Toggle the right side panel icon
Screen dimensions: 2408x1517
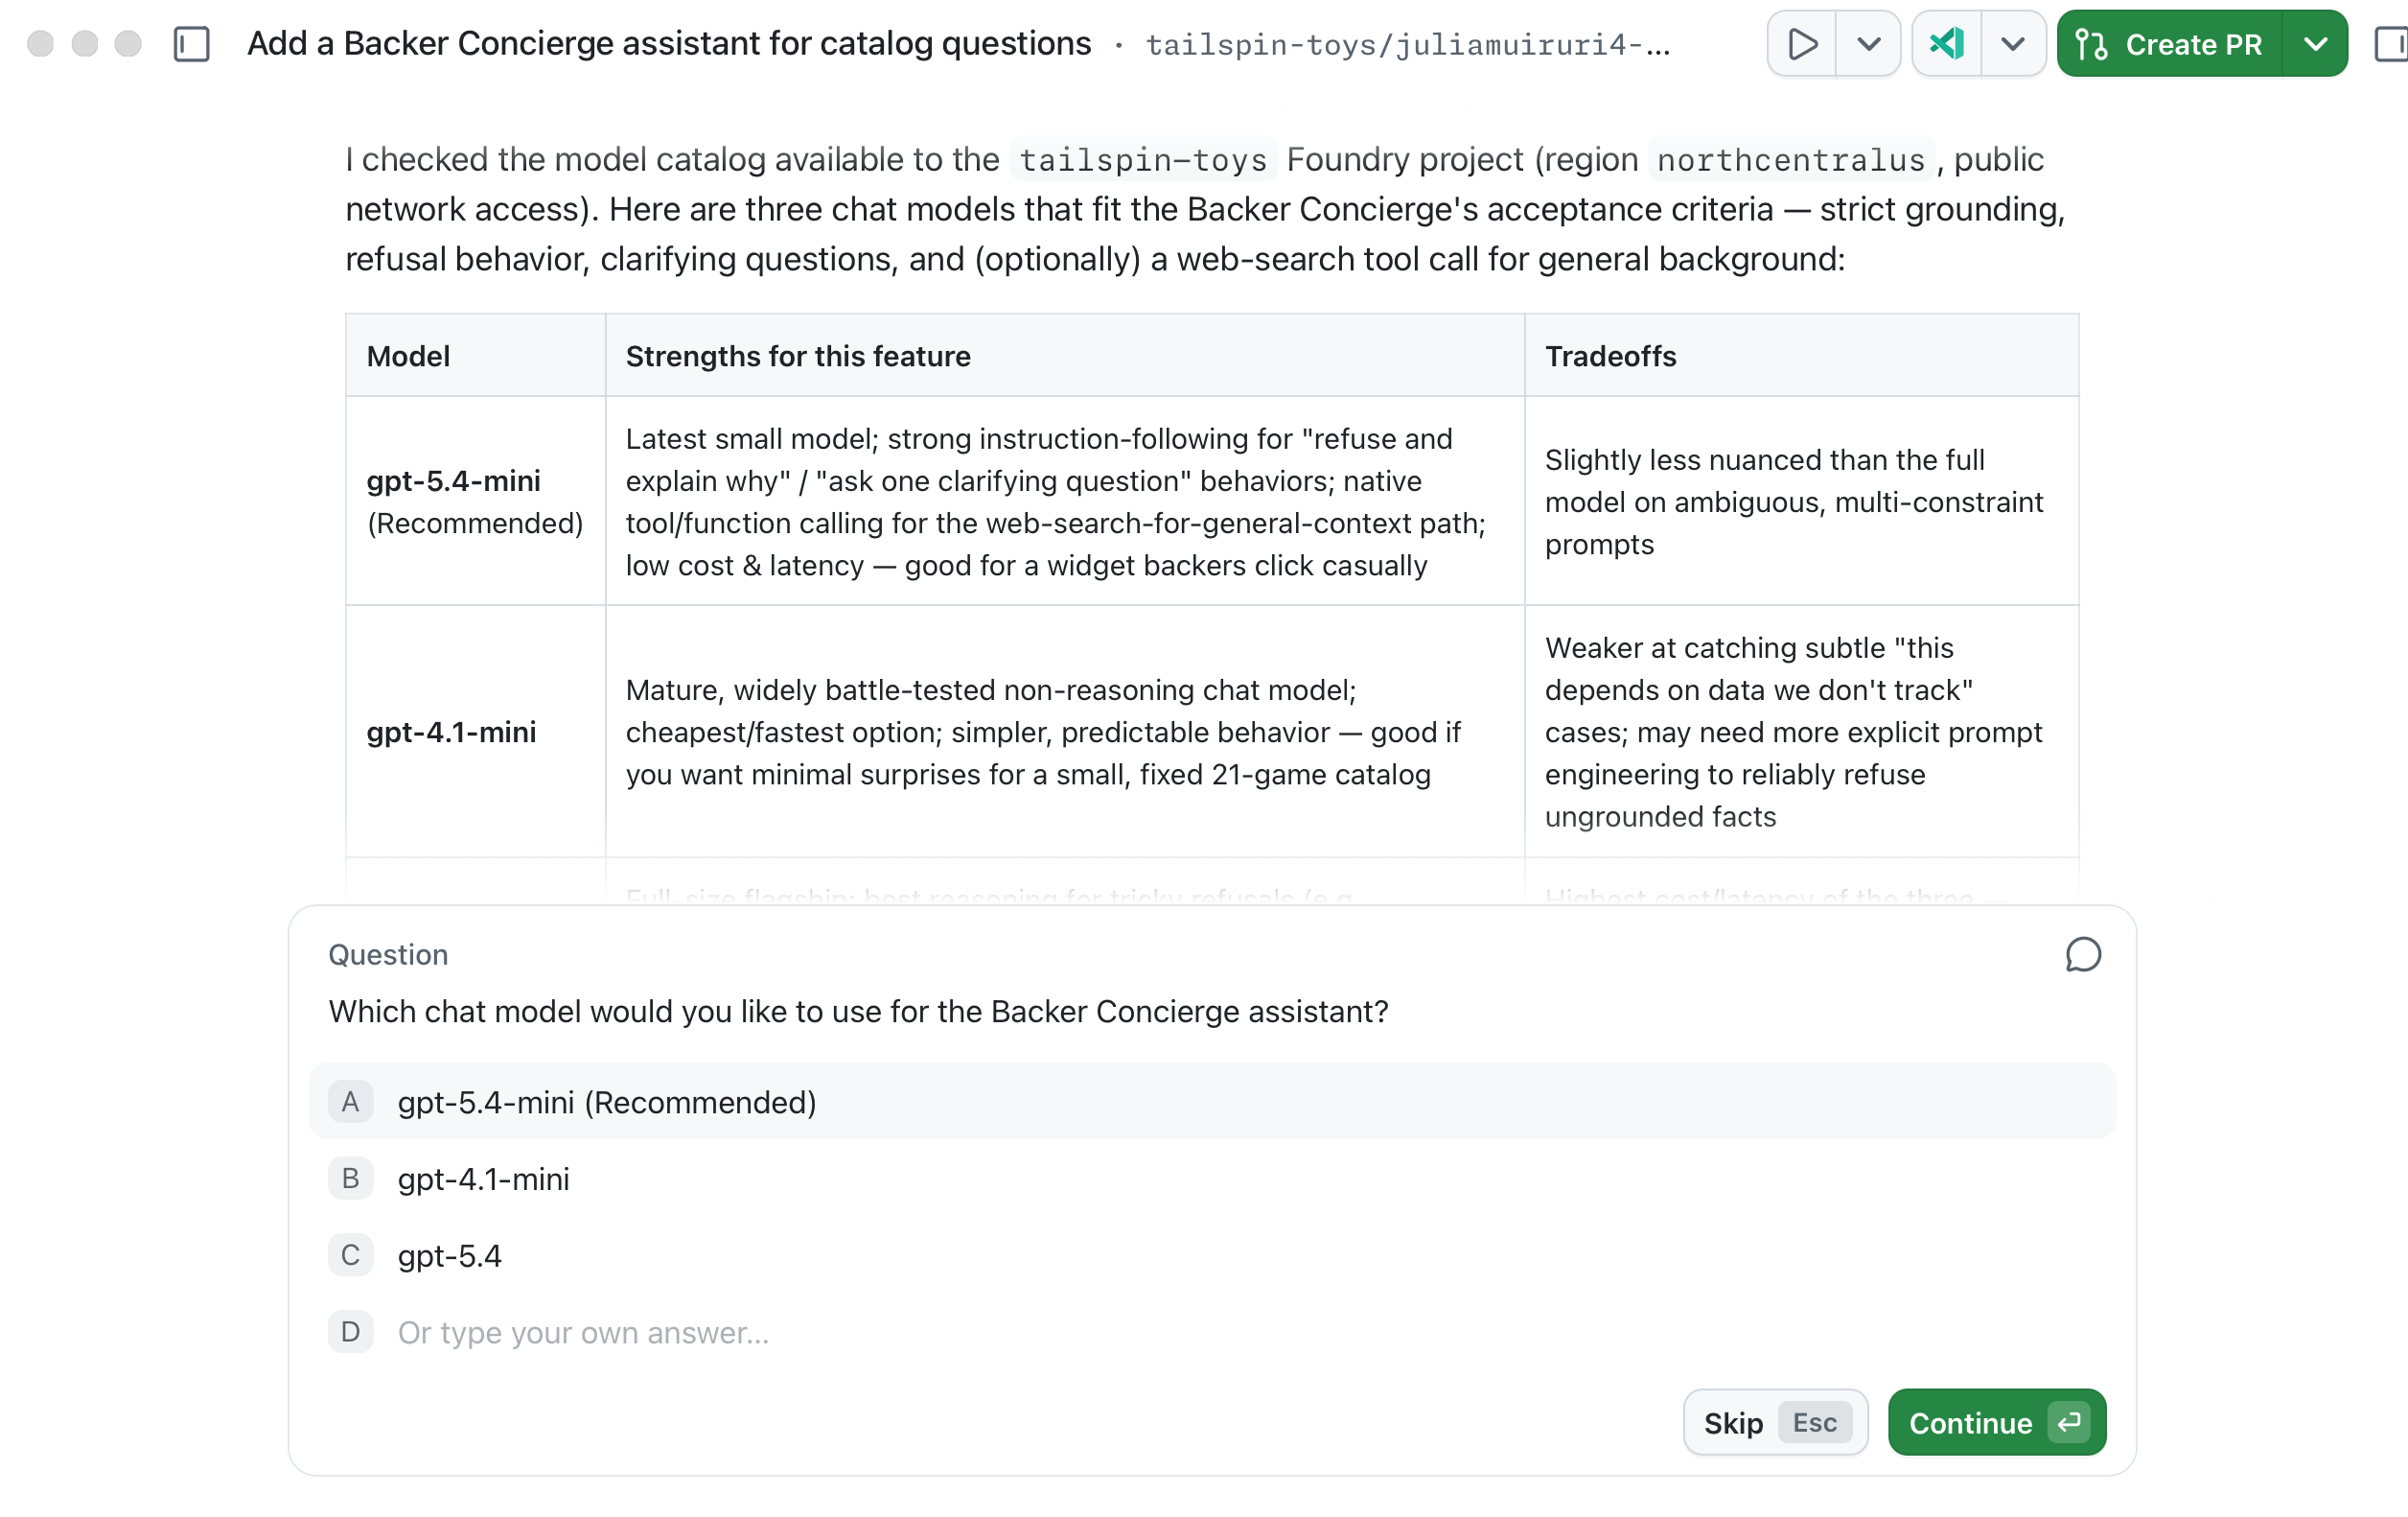tap(2392, 44)
